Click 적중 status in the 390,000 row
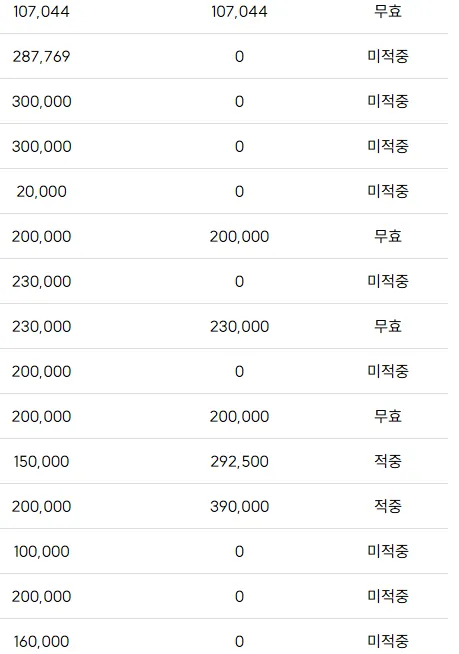The height and width of the screenshot is (654, 459). click(x=388, y=506)
